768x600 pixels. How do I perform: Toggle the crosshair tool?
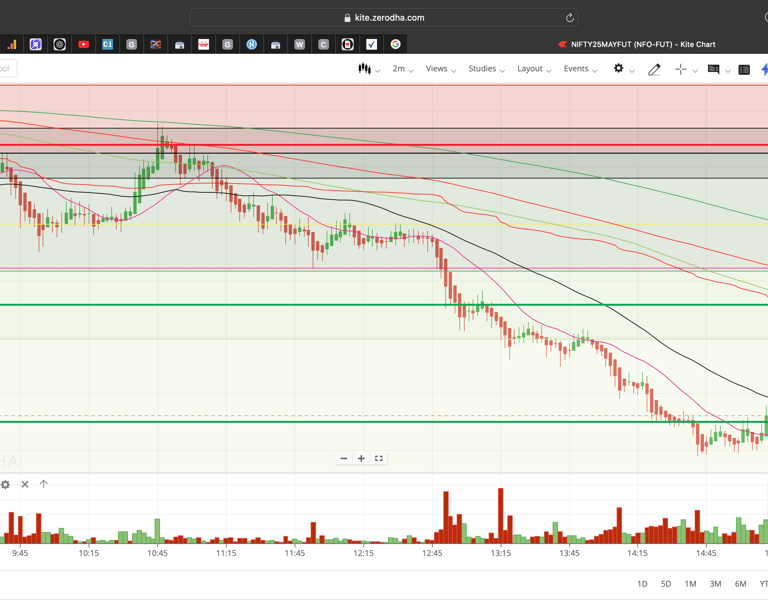pos(680,70)
